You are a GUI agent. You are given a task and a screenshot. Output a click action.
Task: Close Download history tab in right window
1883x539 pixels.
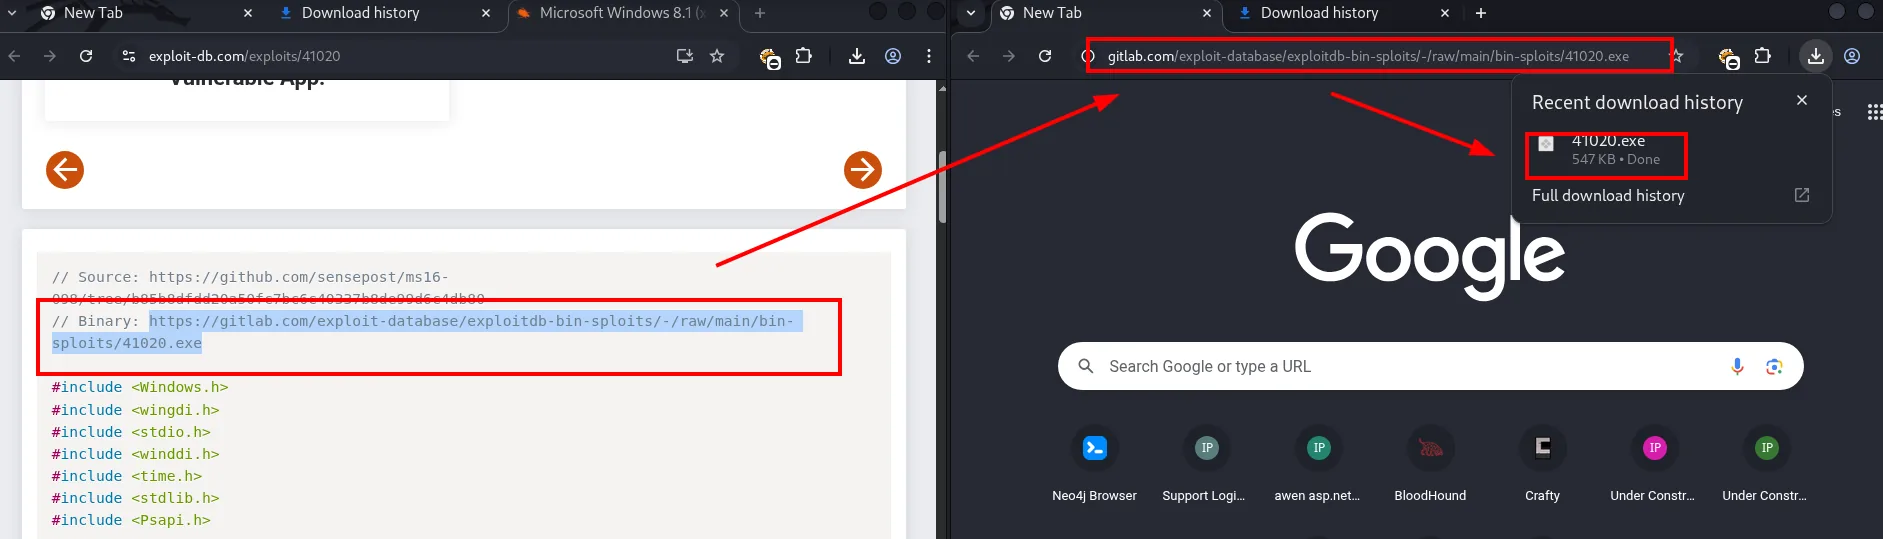1445,13
